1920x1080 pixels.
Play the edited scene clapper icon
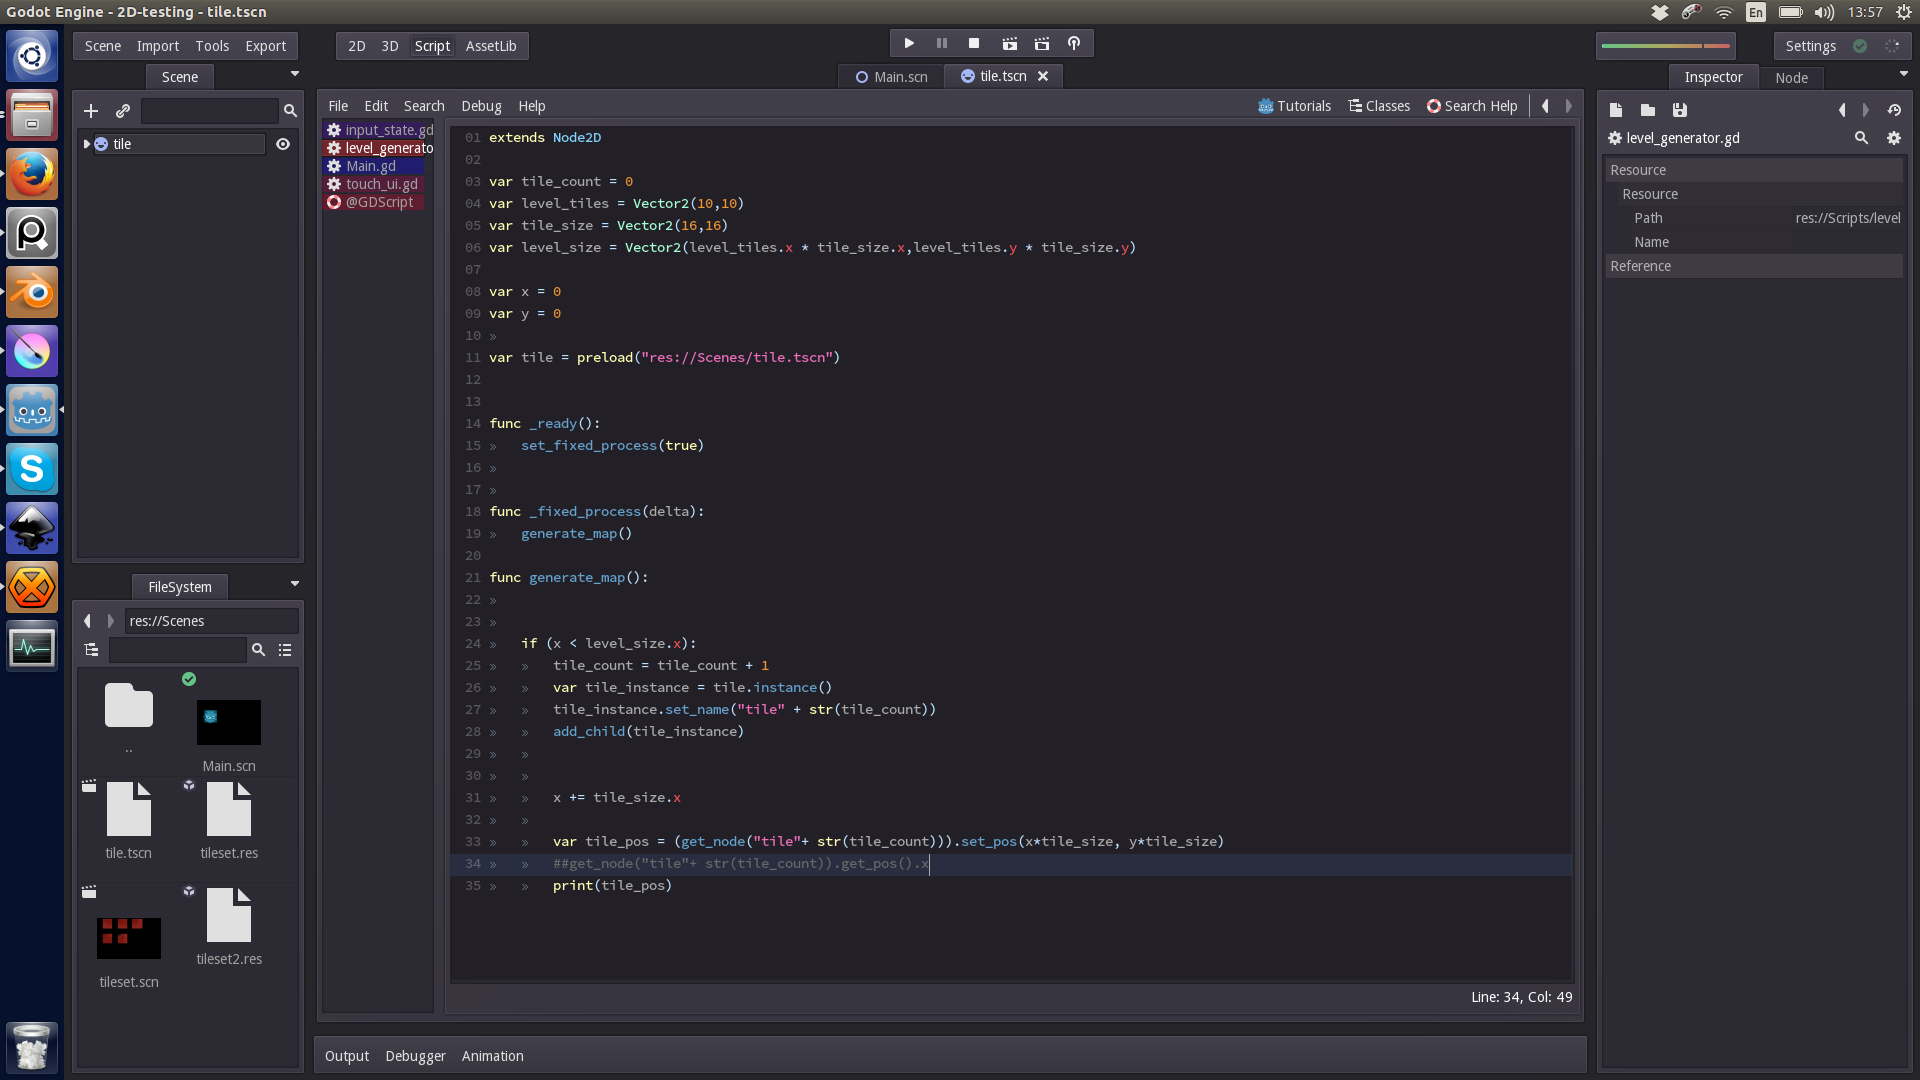[x=1010, y=44]
